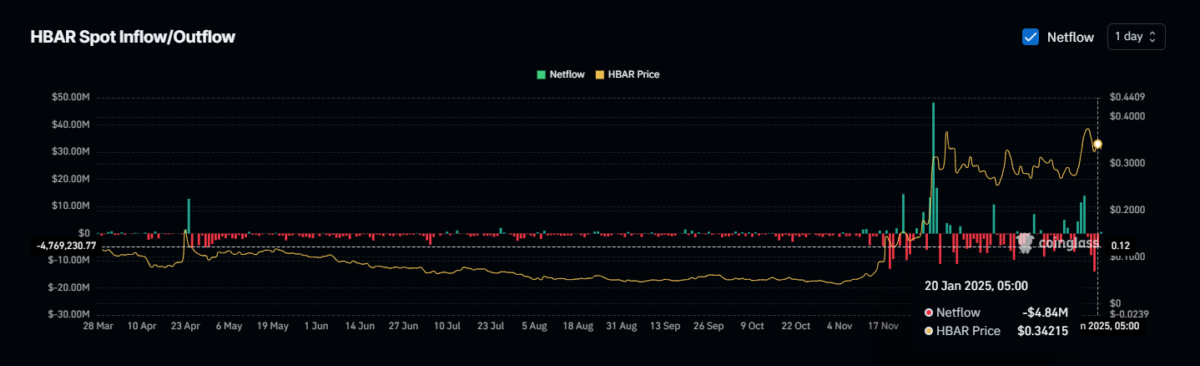
Task: Toggle HBAR Price series in legend
Action: click(x=627, y=74)
